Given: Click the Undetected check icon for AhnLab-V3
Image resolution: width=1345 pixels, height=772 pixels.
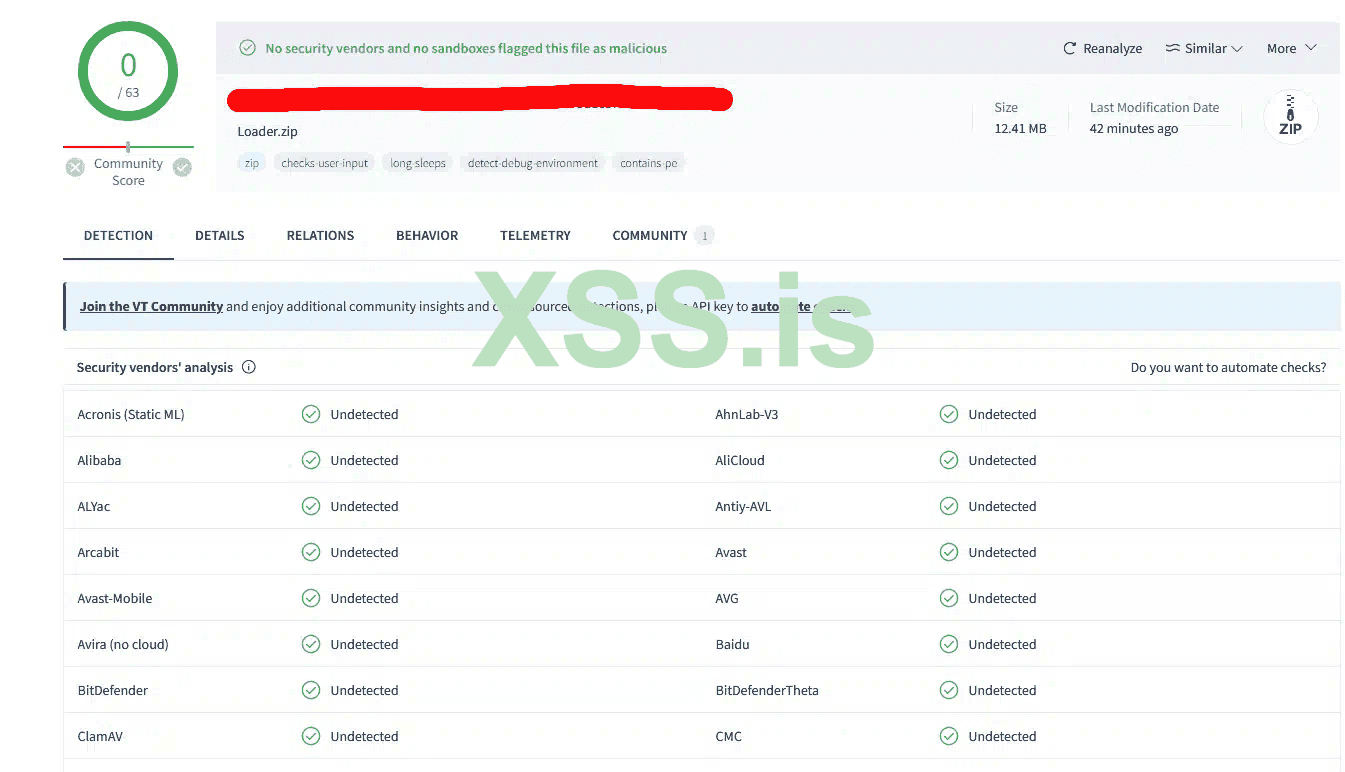Looking at the screenshot, I should [x=949, y=414].
